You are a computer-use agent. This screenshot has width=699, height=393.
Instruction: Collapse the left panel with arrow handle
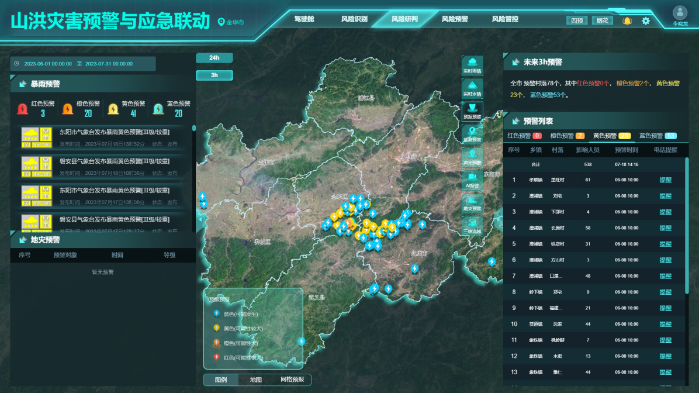click(201, 219)
